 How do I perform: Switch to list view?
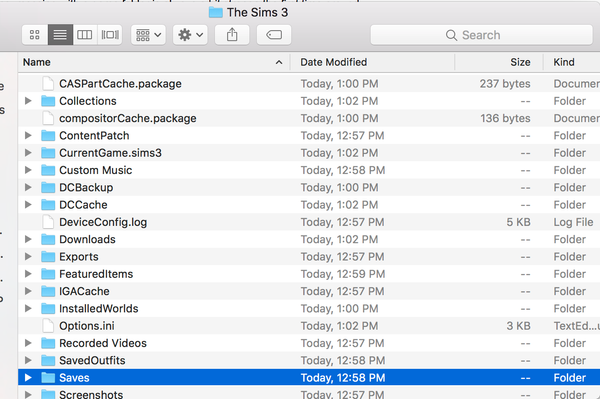click(60, 35)
